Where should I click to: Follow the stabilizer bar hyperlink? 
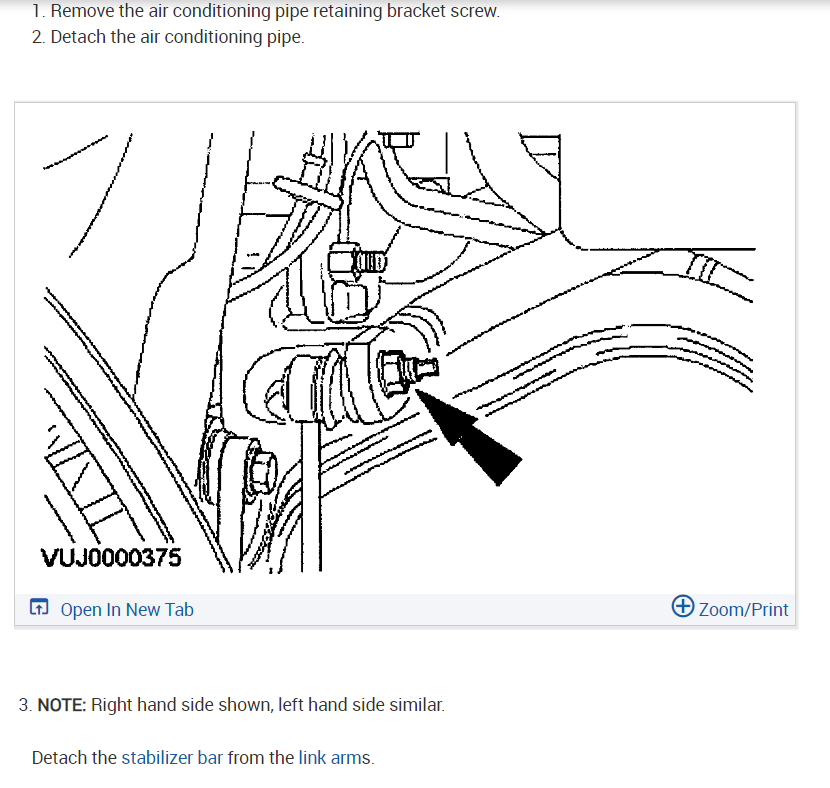[172, 758]
